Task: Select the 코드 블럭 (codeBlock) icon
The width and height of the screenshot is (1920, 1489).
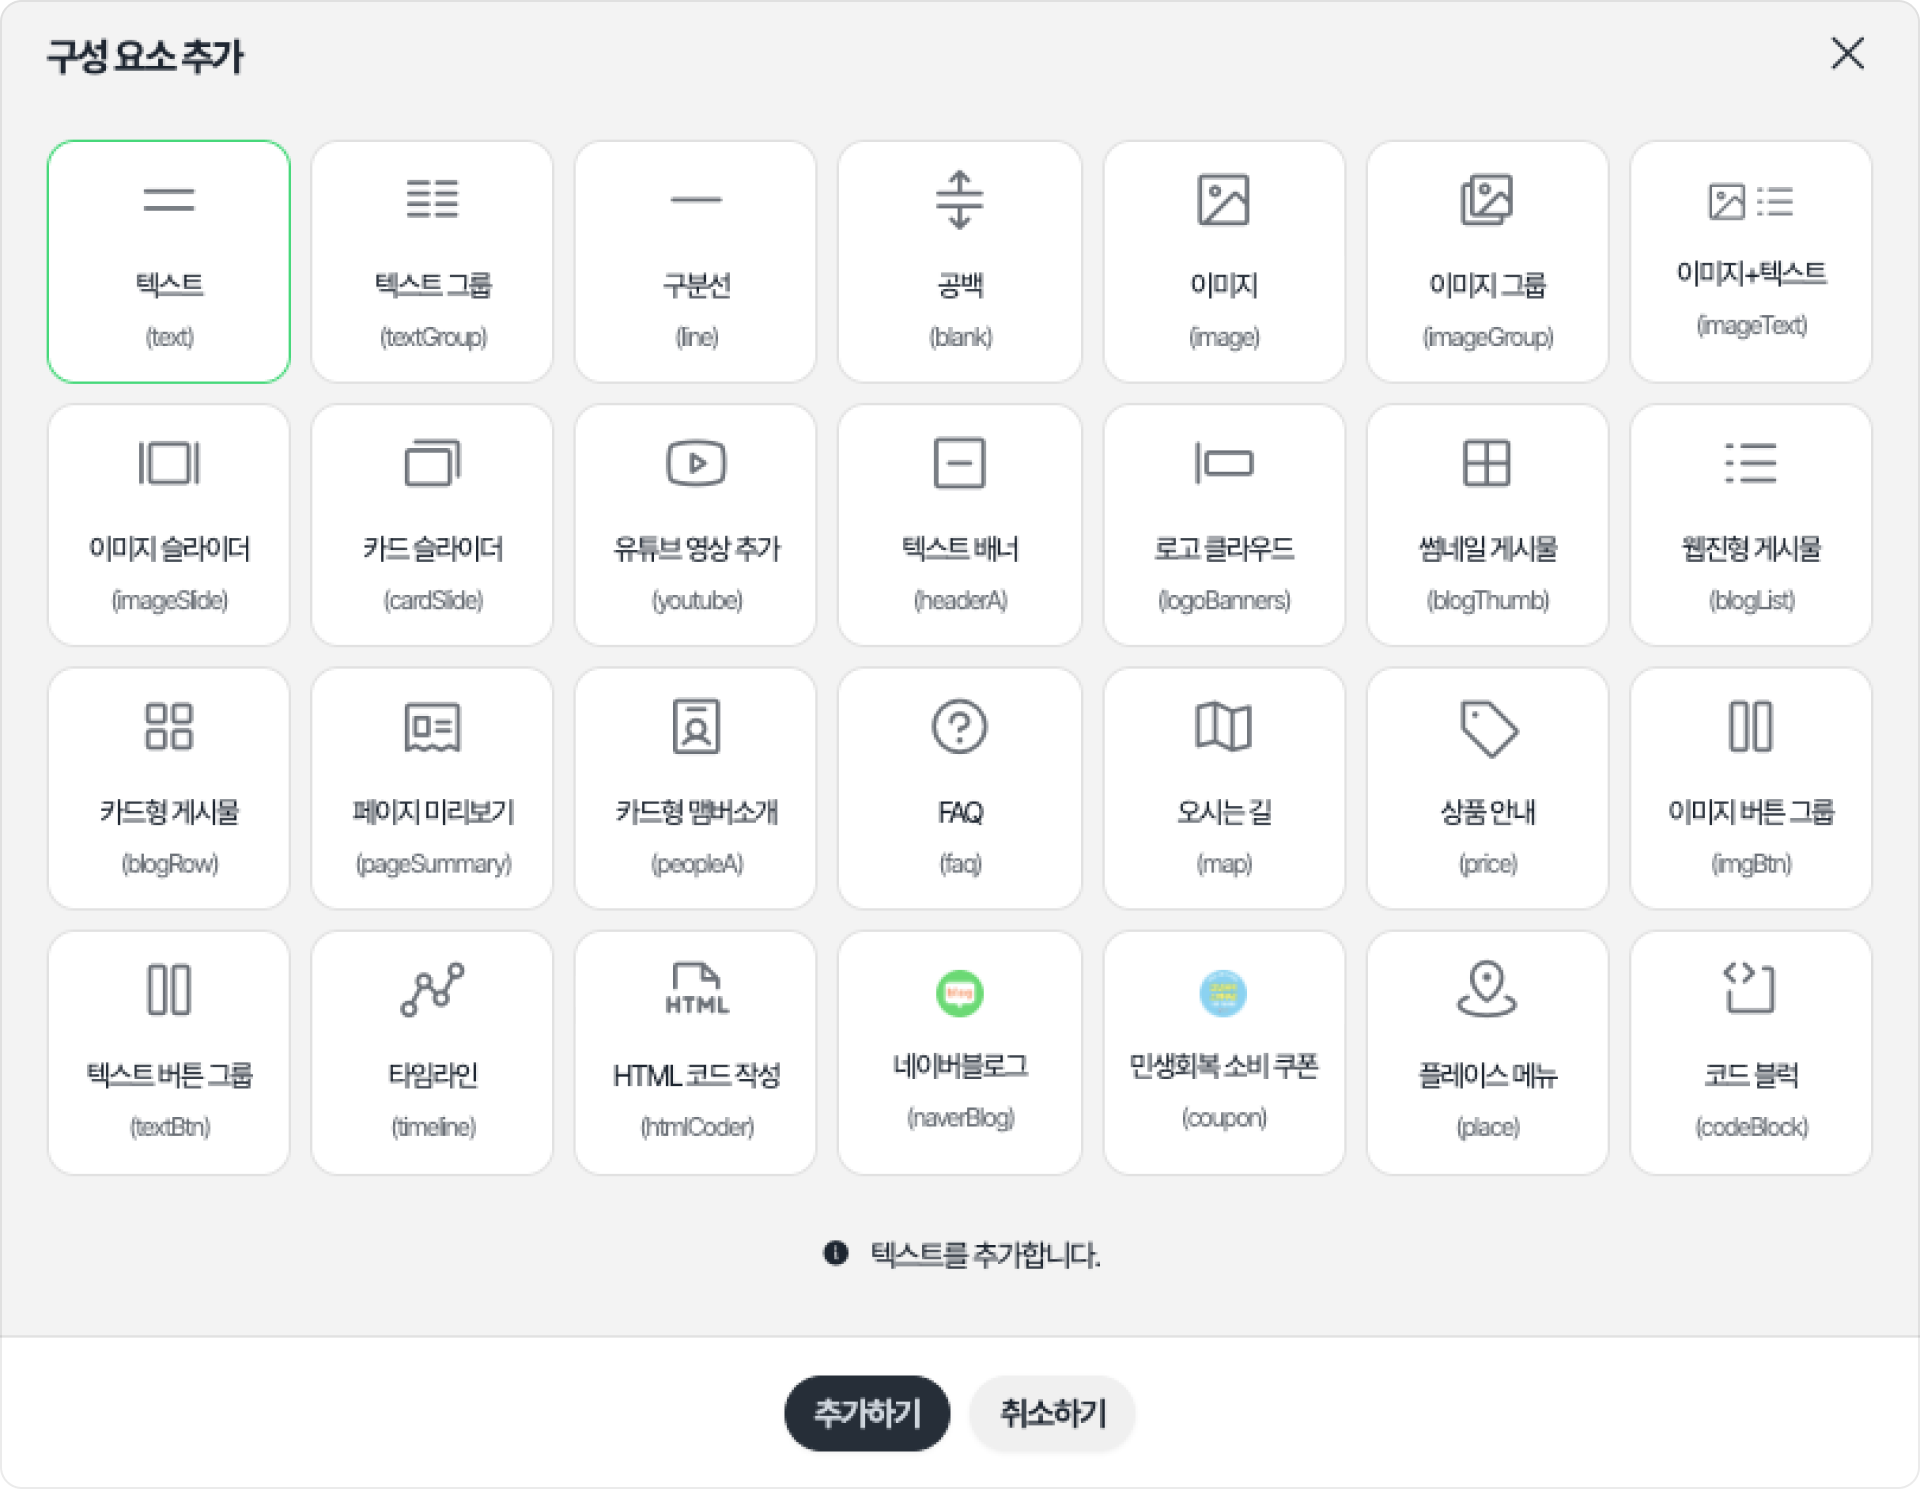Action: click(1750, 988)
